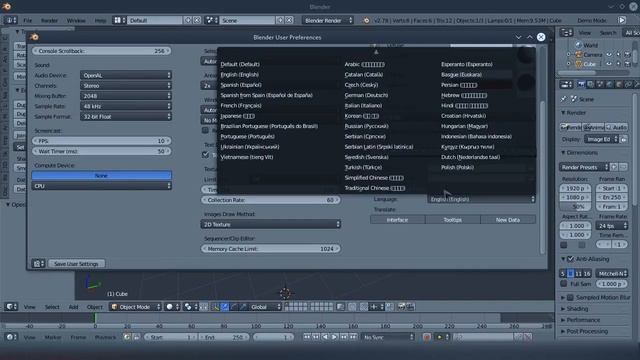This screenshot has width=640, height=360.
Task: Toggle the Interface translate option
Action: tap(398, 220)
